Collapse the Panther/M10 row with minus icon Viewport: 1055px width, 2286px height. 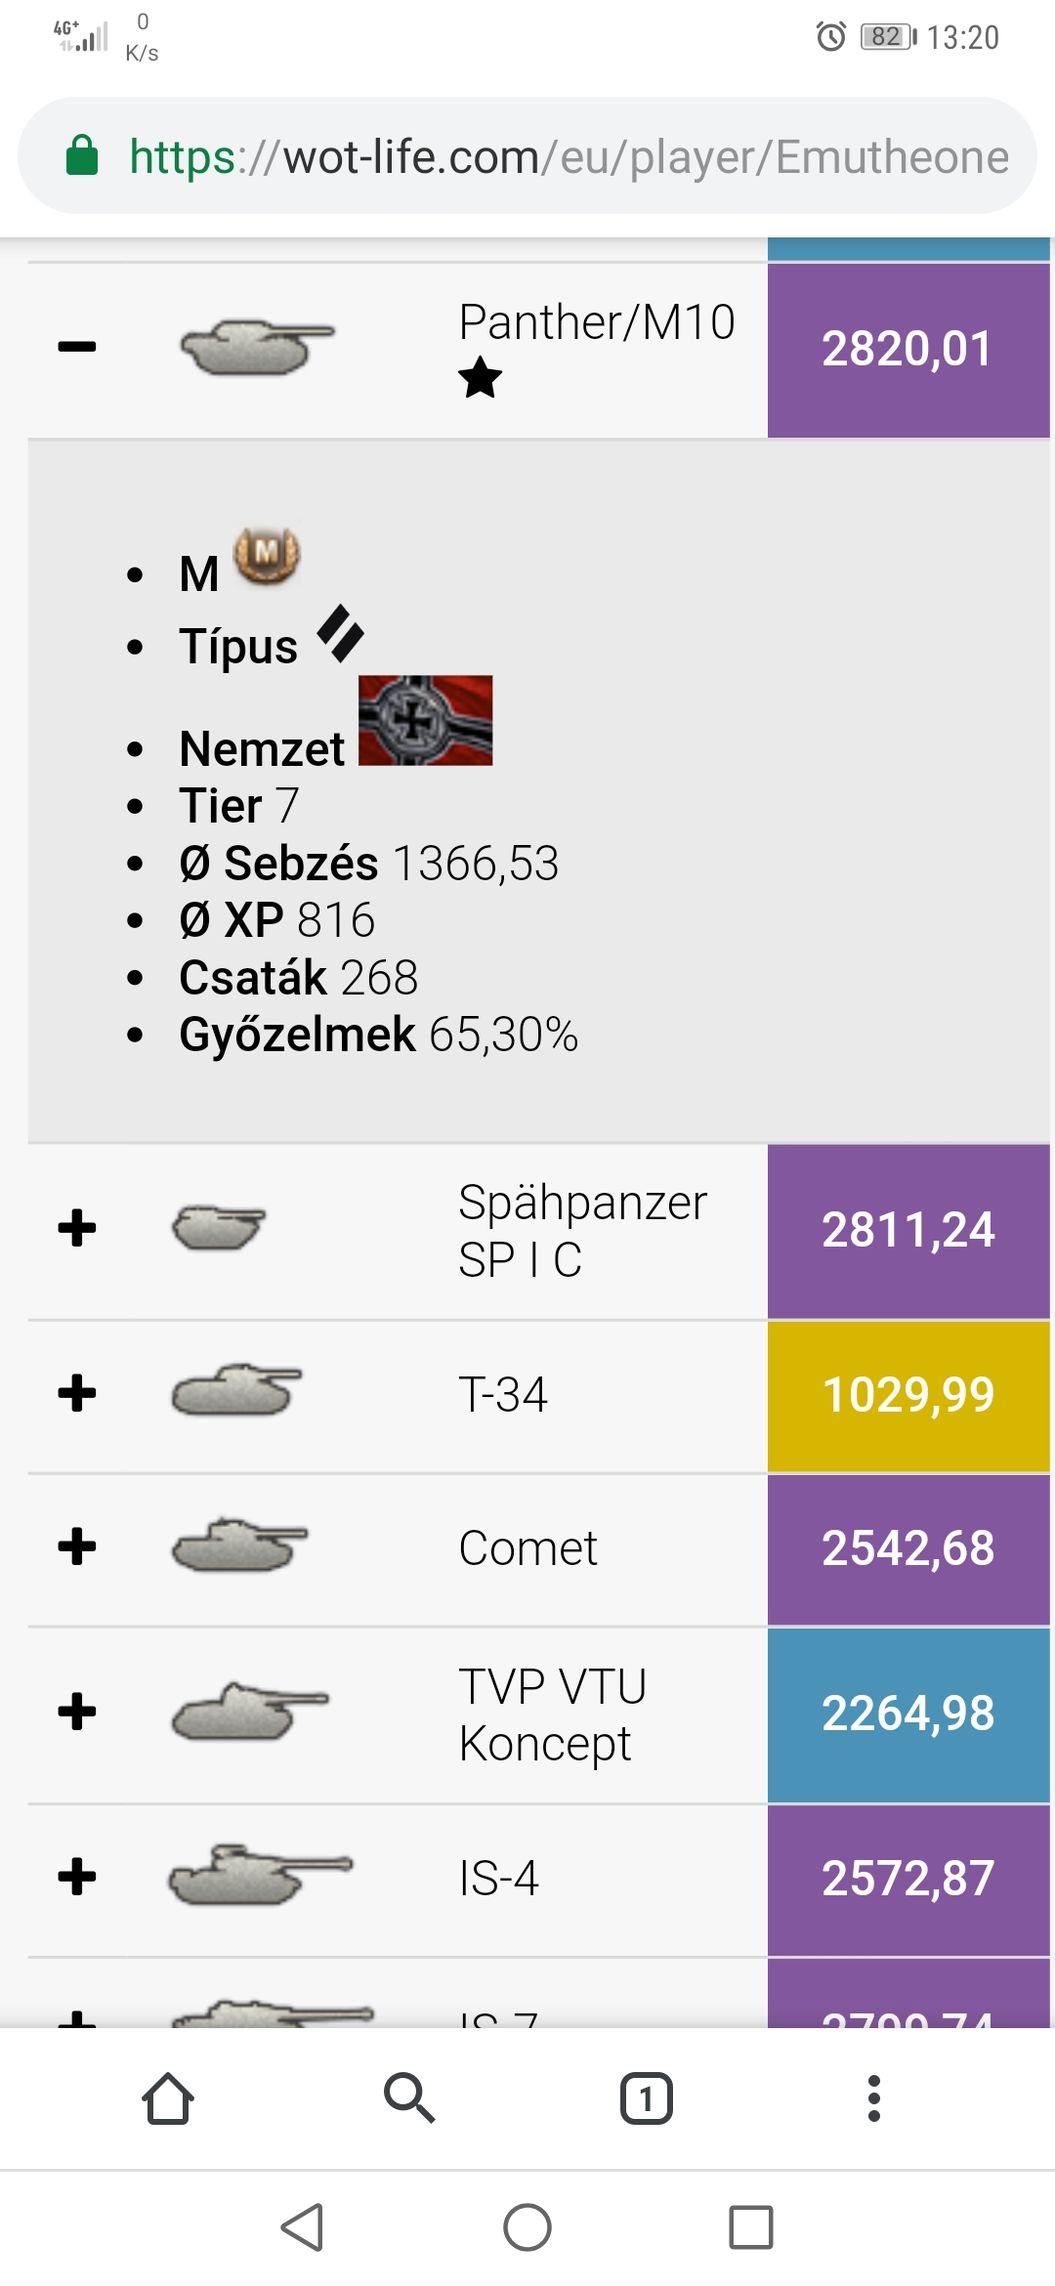pyautogui.click(x=77, y=347)
